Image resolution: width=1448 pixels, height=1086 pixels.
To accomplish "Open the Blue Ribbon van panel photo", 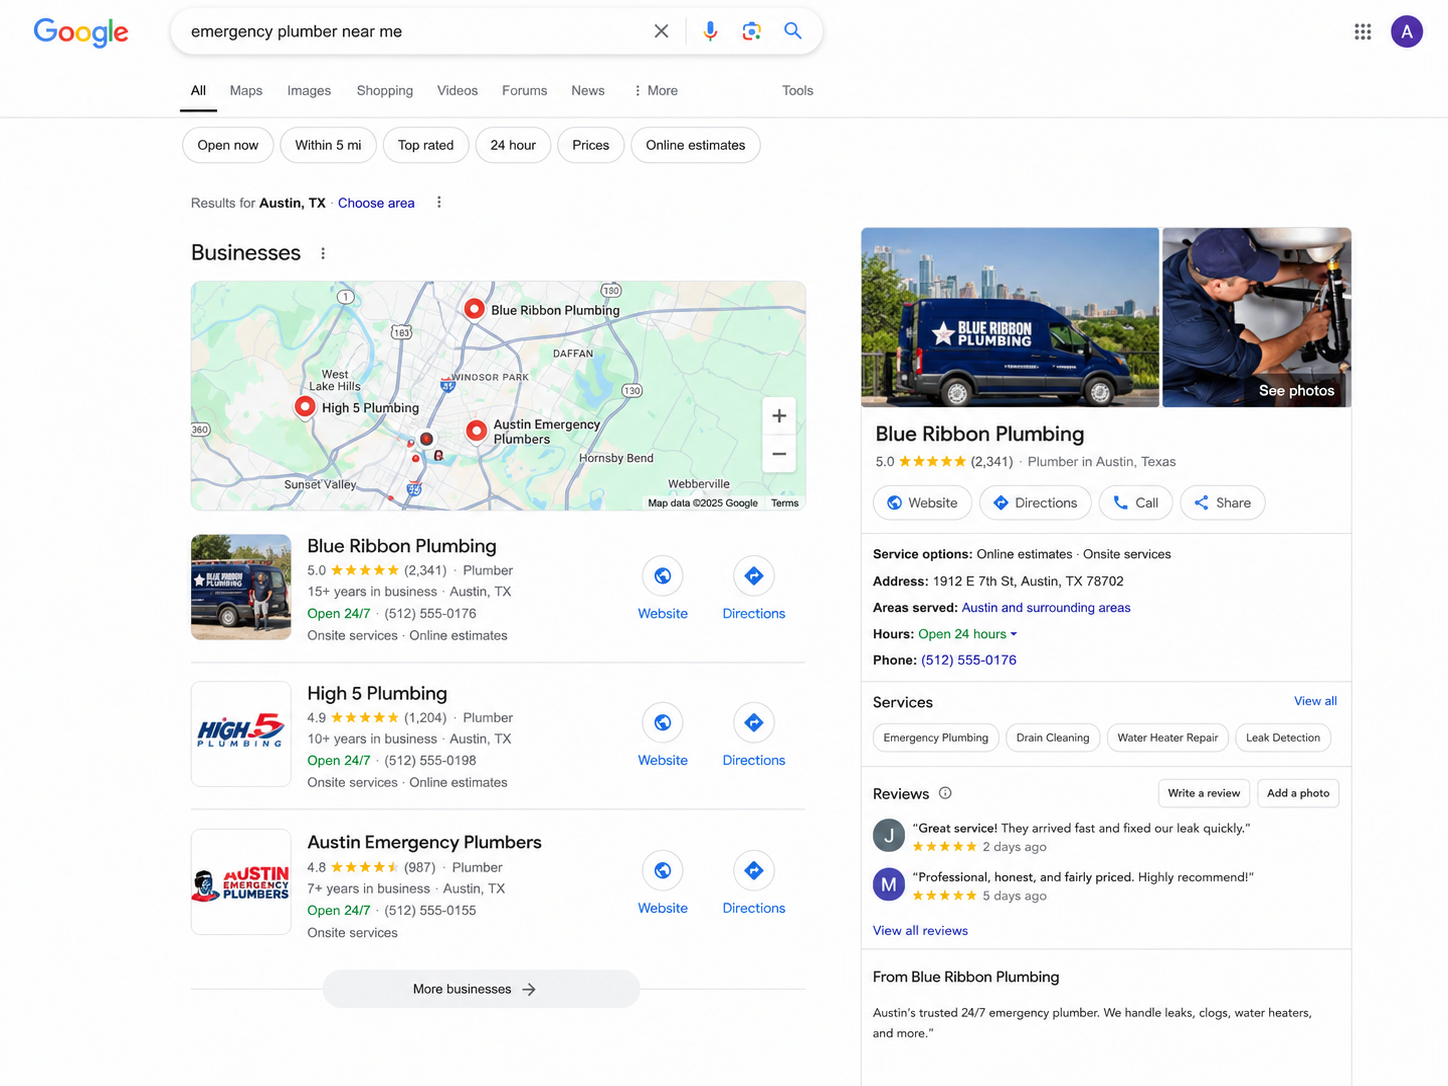I will click(1010, 317).
